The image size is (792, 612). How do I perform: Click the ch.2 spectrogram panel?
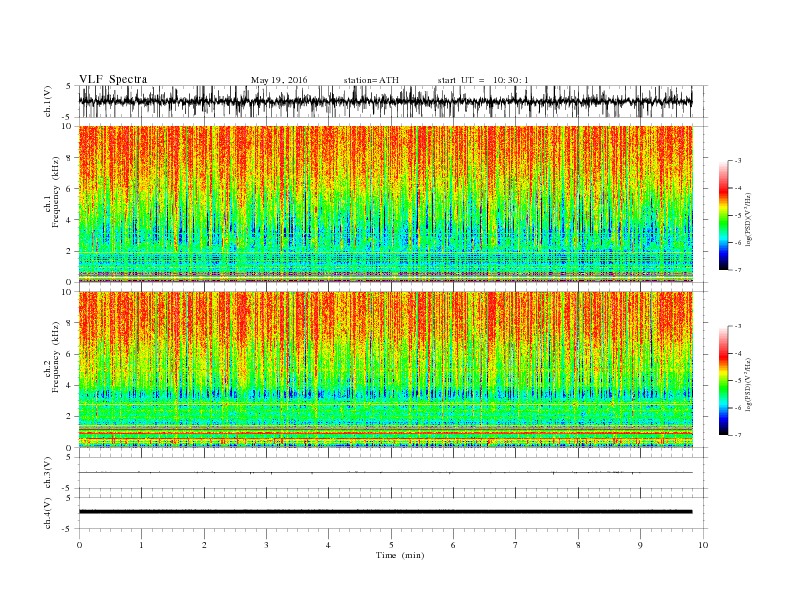385,370
